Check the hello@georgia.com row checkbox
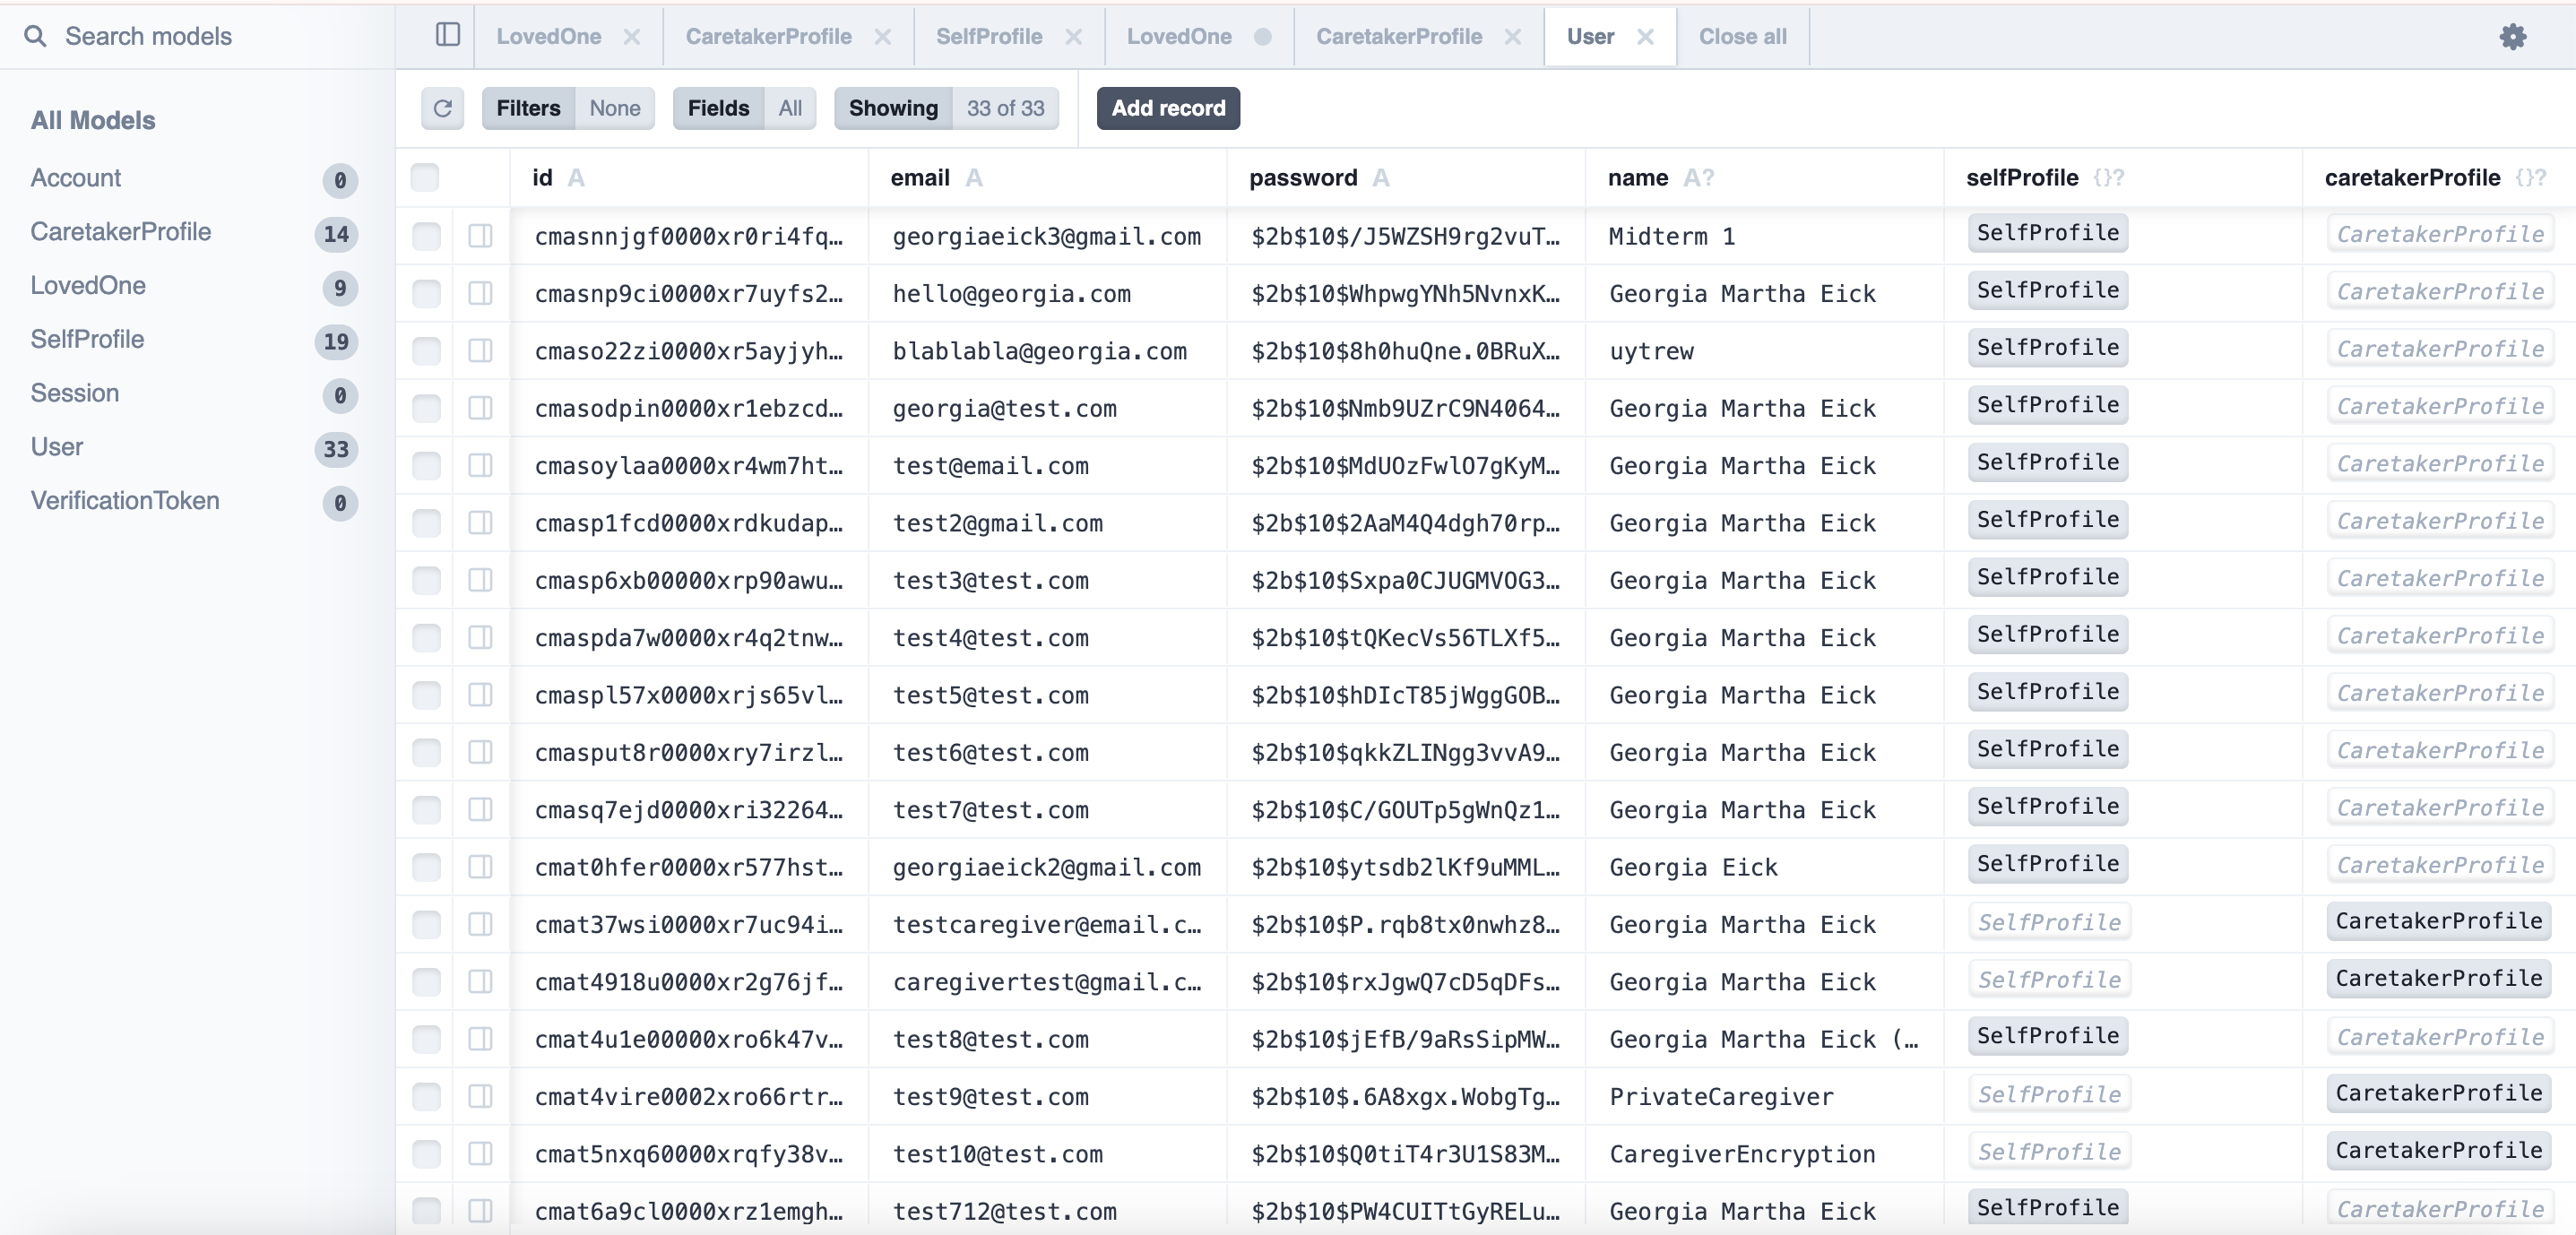Screen dimensions: 2576x1235 click(426, 294)
